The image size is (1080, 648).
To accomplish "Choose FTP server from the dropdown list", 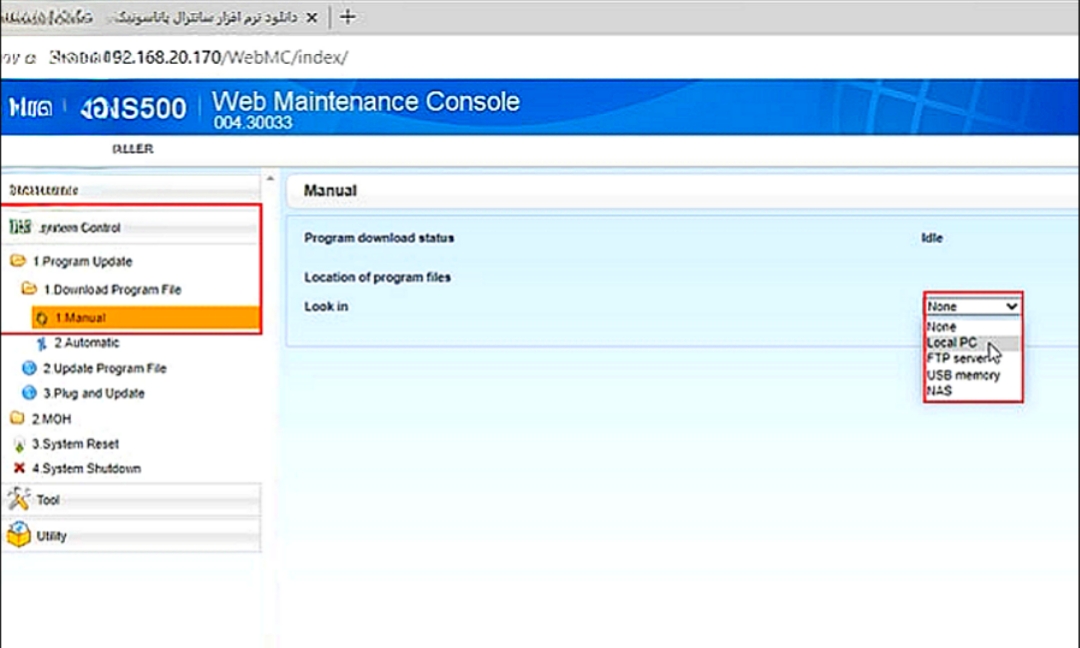I will tap(956, 359).
